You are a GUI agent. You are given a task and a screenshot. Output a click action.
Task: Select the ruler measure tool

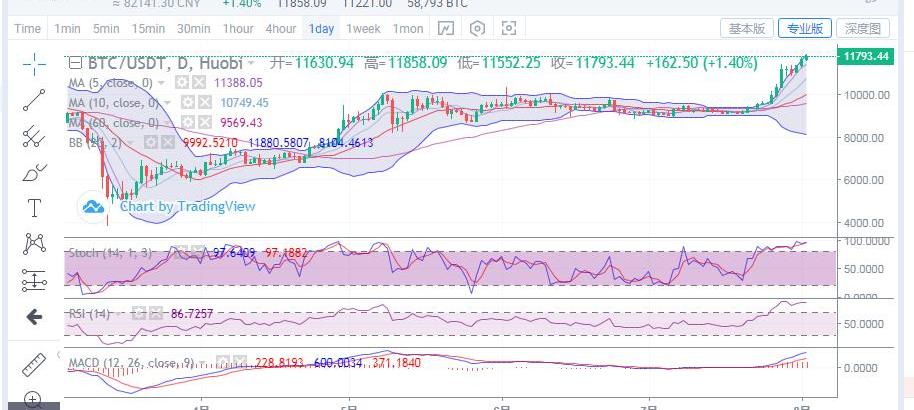coord(34,364)
